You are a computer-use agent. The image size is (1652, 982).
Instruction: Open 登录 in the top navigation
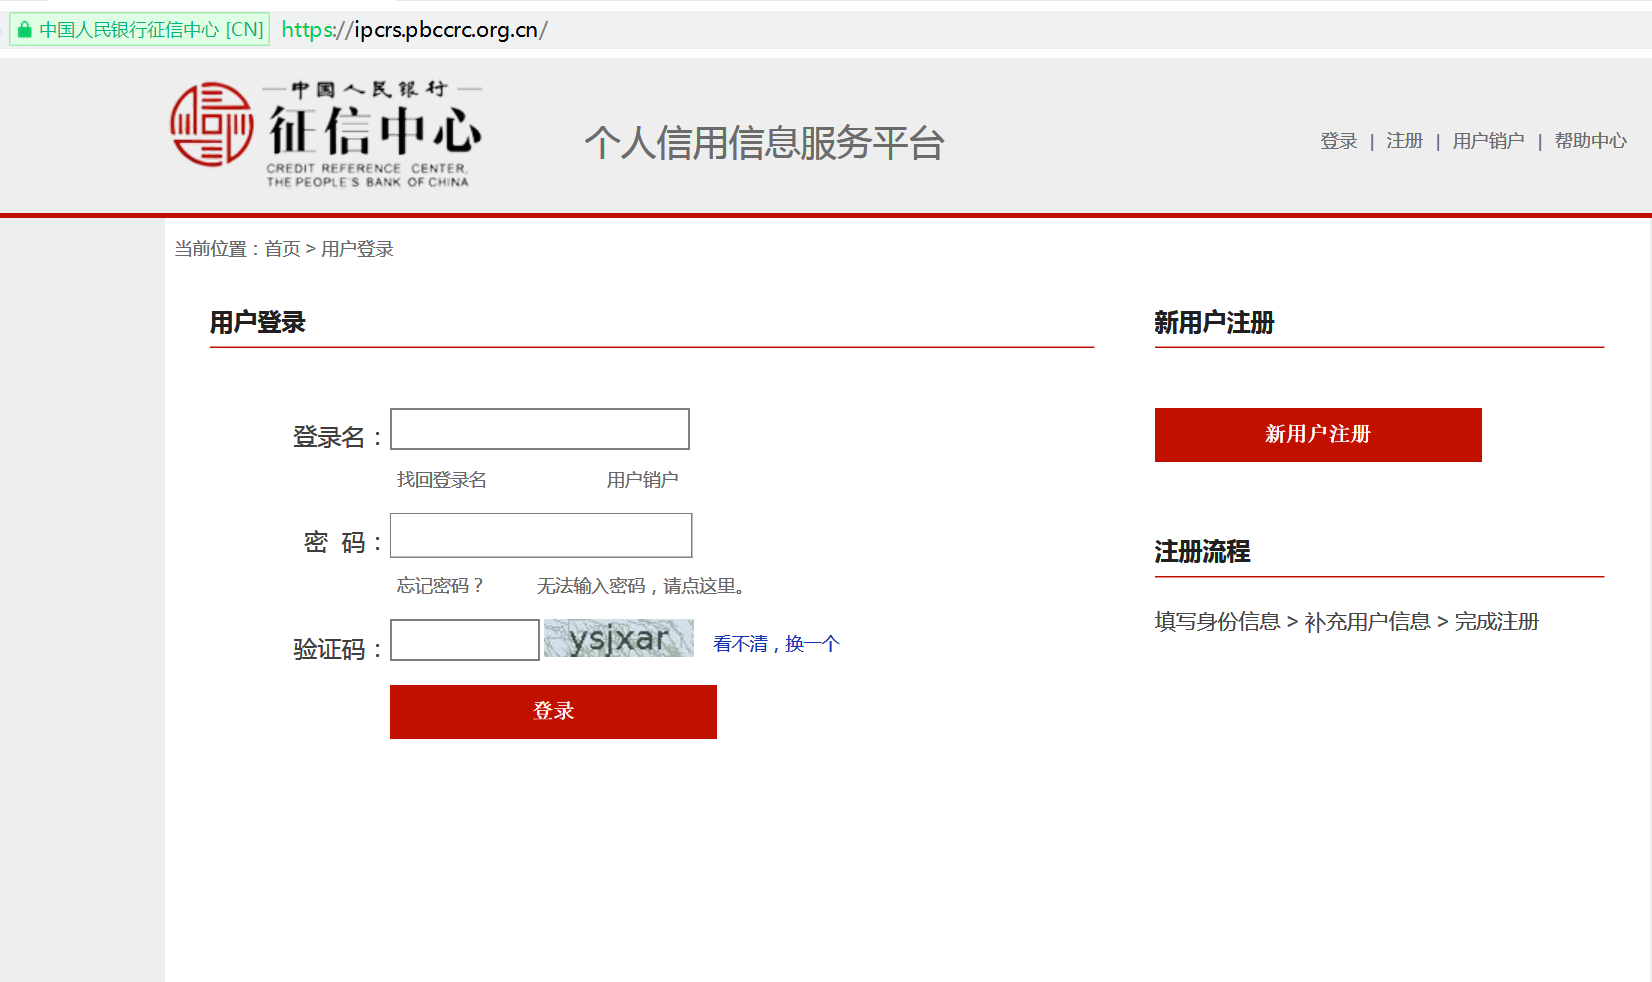click(1338, 141)
